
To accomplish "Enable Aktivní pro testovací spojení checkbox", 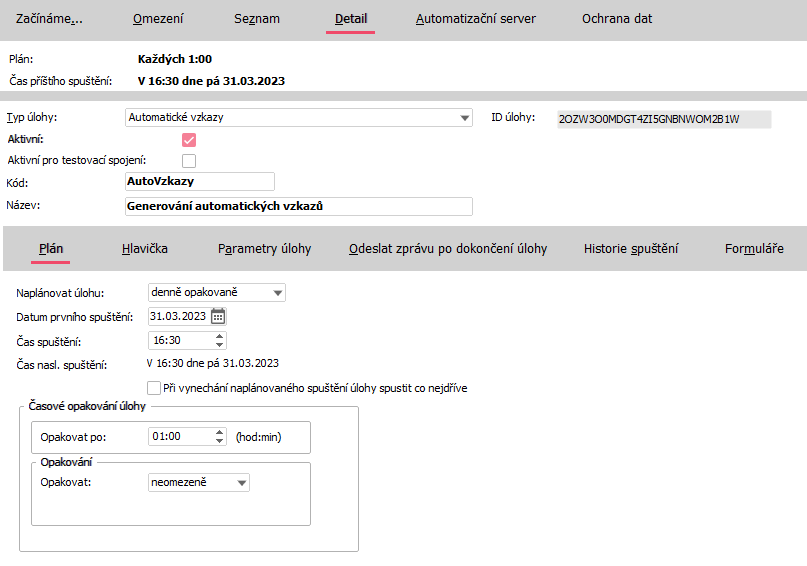I will click(188, 160).
